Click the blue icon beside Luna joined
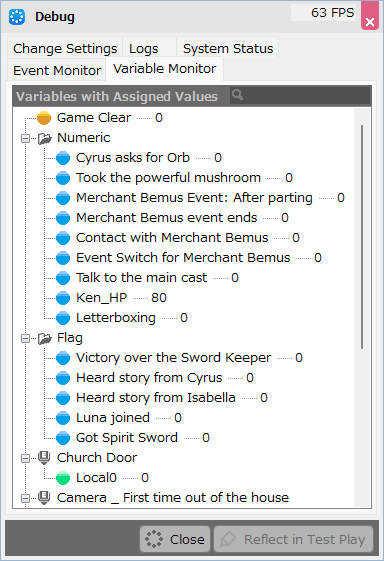 [x=63, y=418]
